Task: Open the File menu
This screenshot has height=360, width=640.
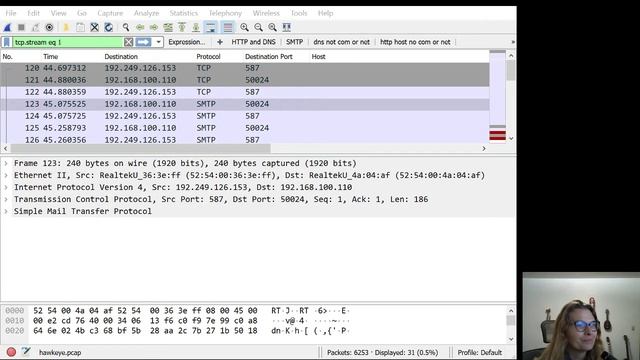Action: click(11, 13)
